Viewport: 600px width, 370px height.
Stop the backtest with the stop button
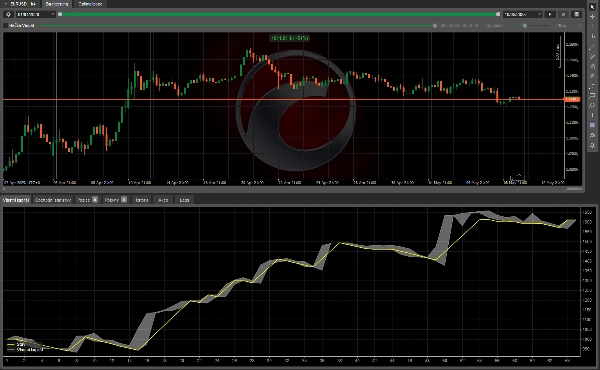tap(563, 14)
